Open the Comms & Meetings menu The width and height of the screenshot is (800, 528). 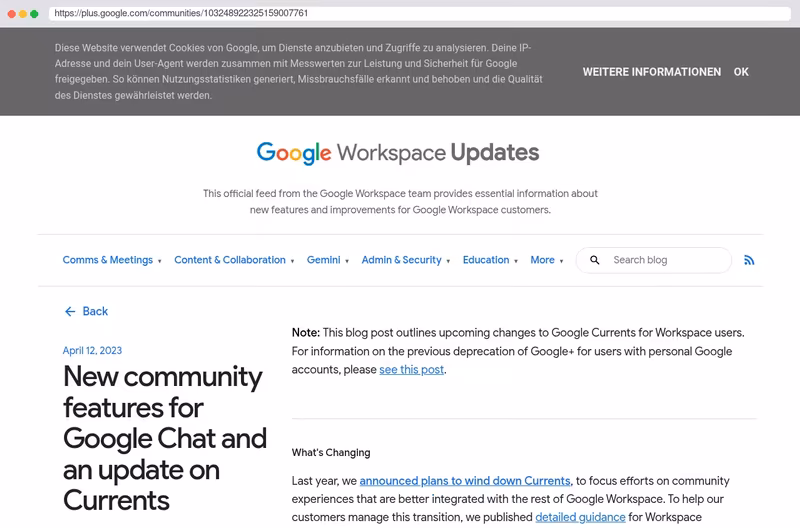tap(108, 260)
